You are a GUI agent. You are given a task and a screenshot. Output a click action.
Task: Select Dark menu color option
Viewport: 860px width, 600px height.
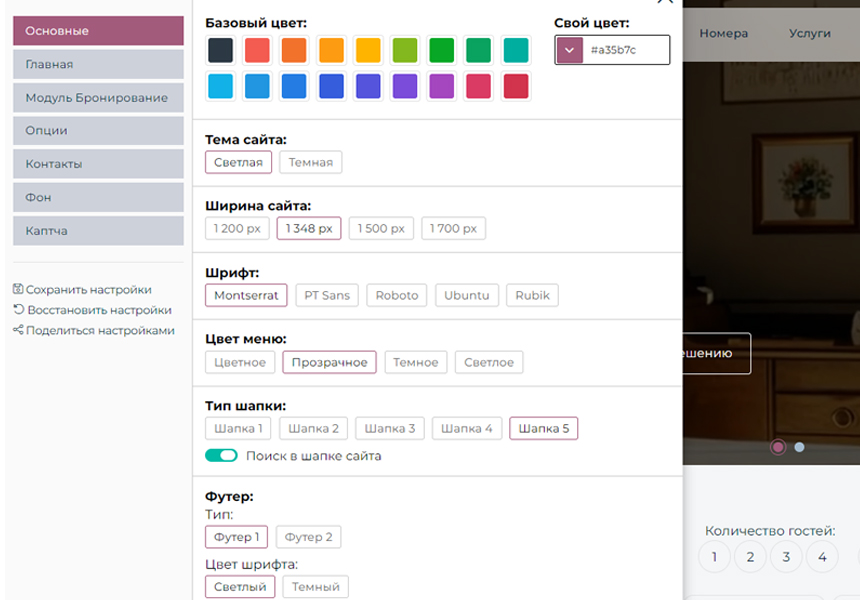click(415, 362)
